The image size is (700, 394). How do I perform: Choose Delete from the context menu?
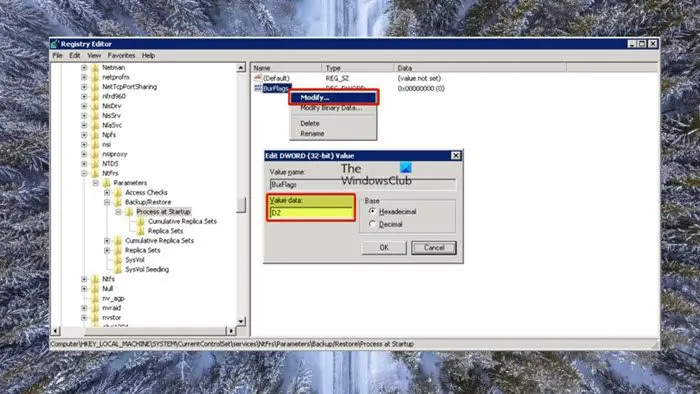[x=333, y=123]
